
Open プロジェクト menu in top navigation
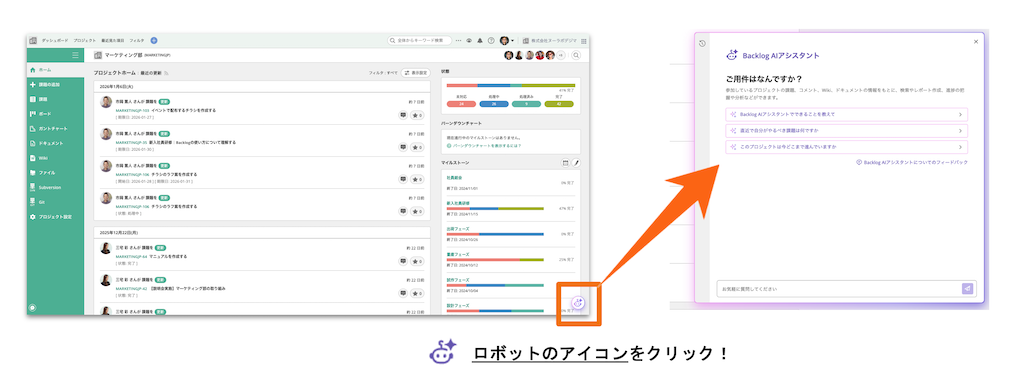coord(85,40)
